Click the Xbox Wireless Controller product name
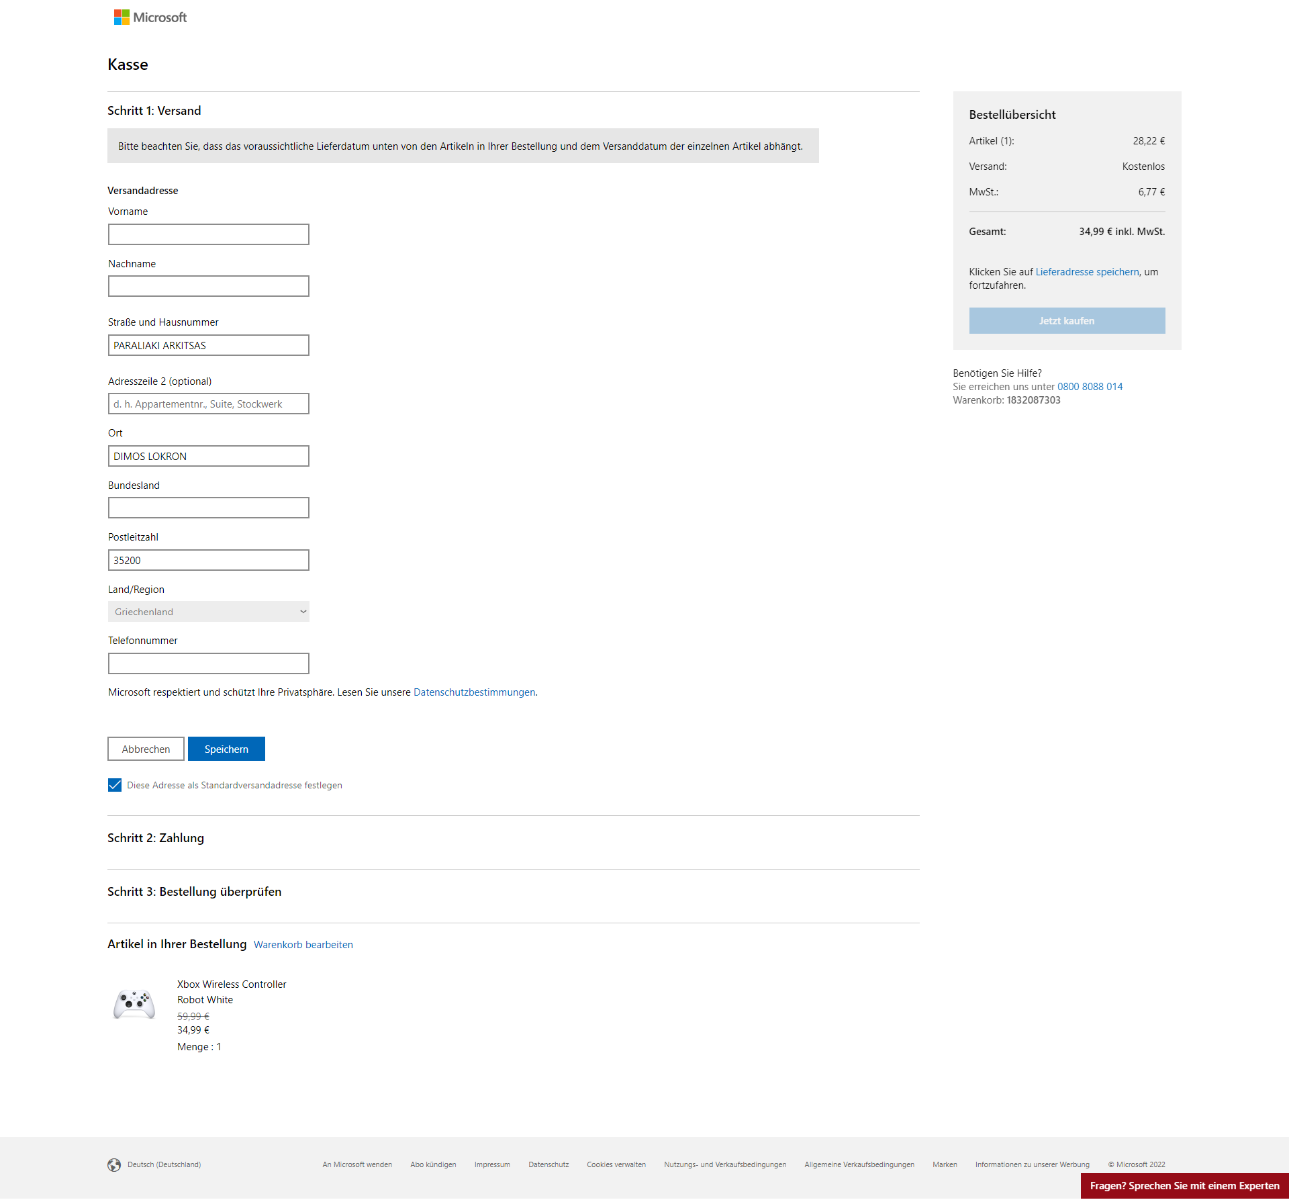1289x1200 pixels. (232, 985)
